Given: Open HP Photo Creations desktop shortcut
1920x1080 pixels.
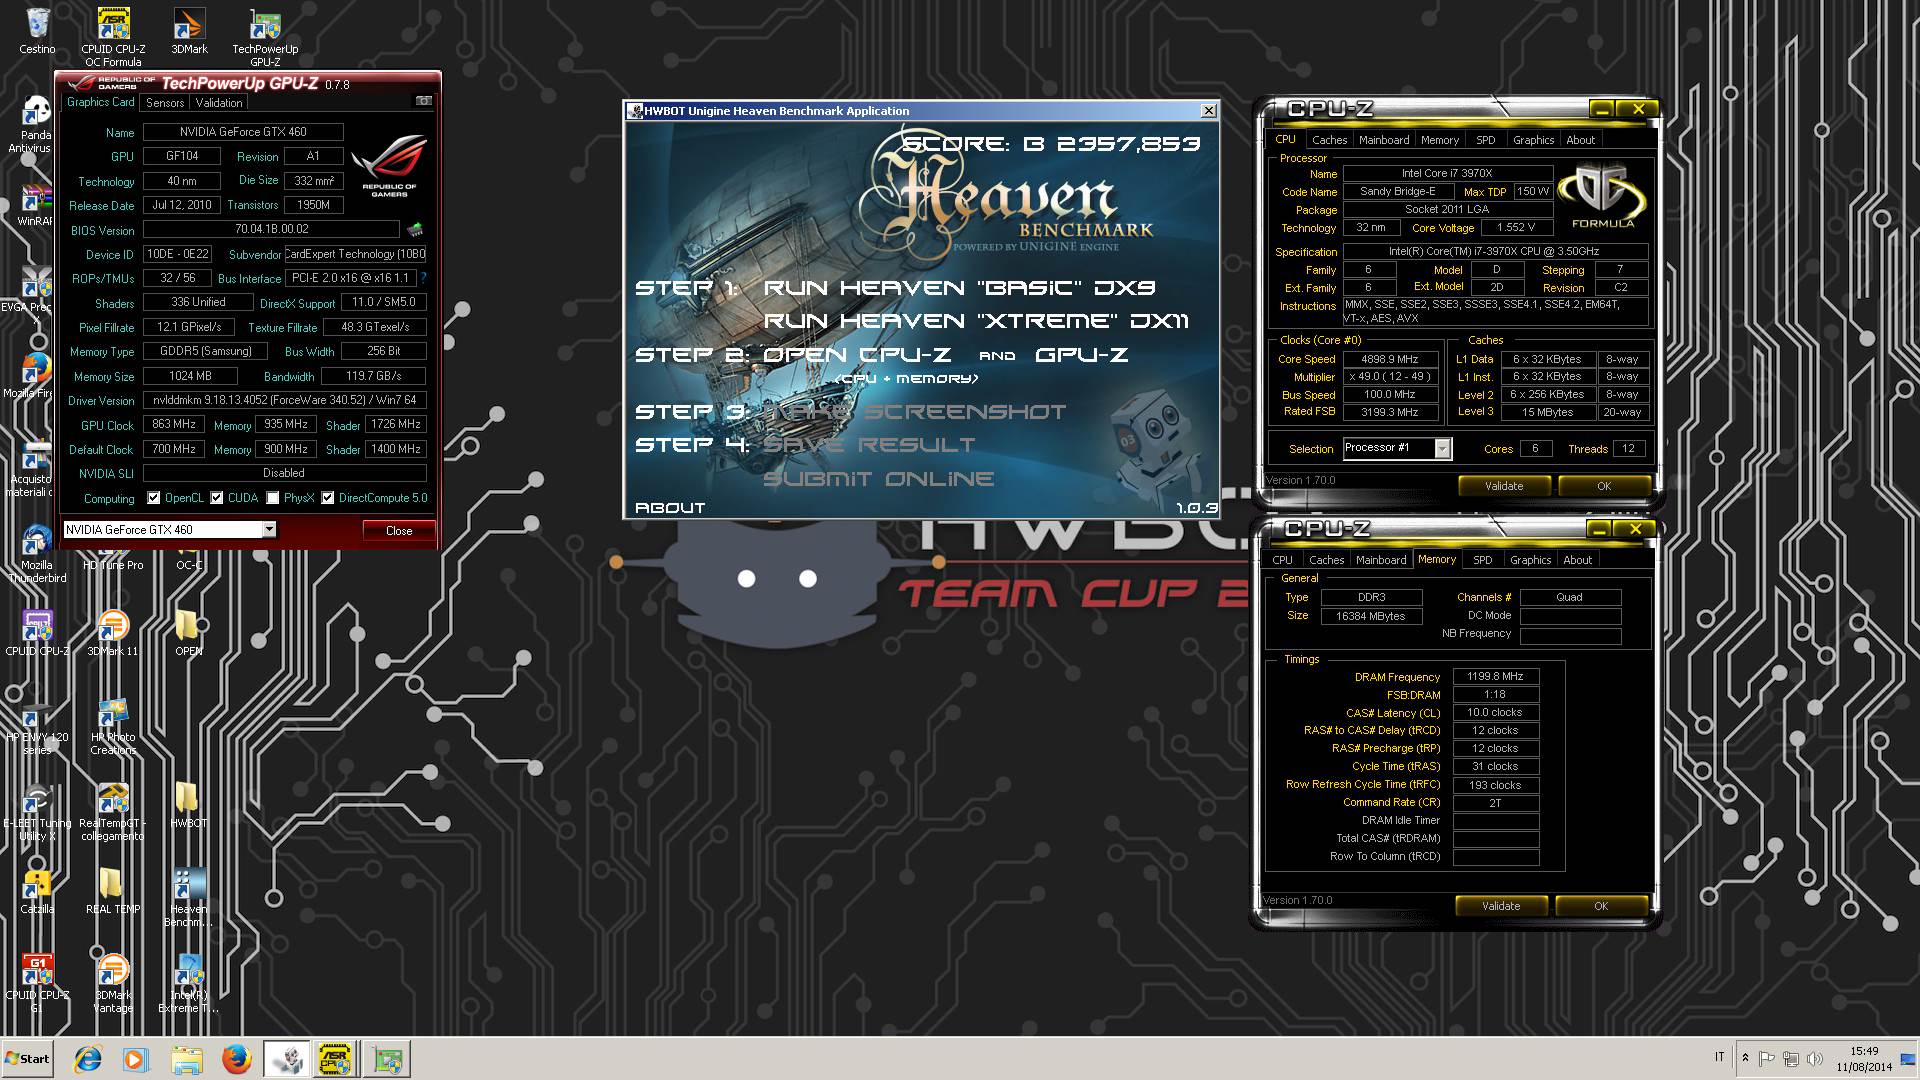Looking at the screenshot, I should coord(113,727).
